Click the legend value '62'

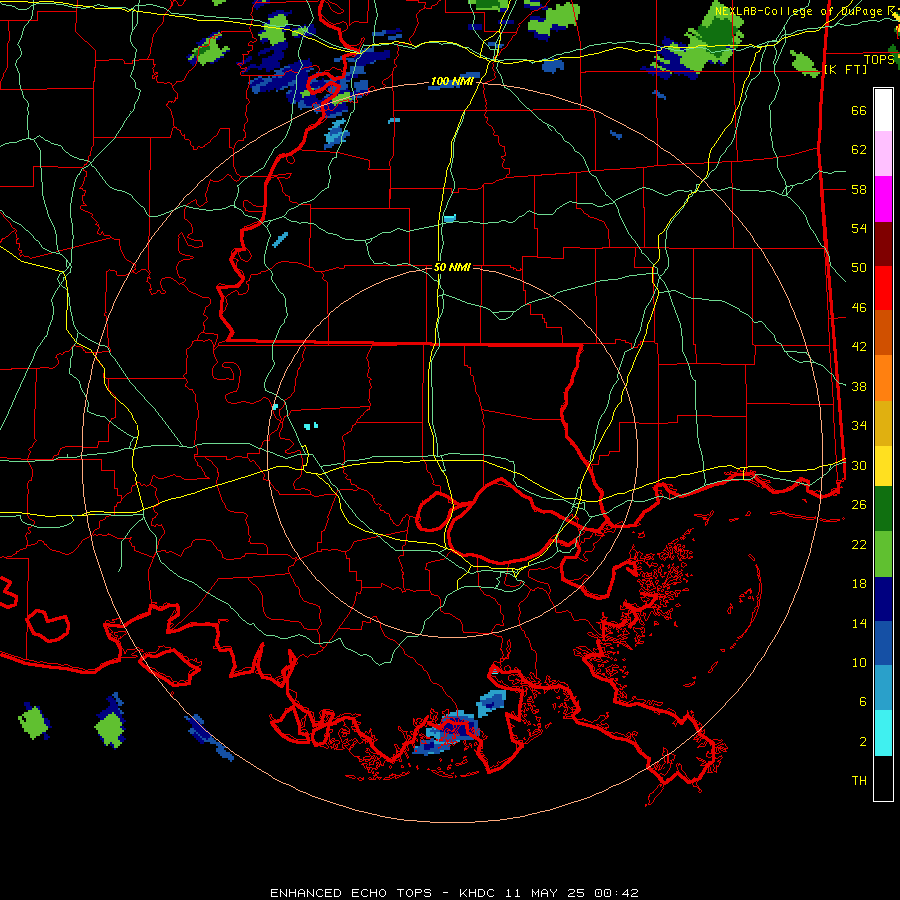(859, 150)
